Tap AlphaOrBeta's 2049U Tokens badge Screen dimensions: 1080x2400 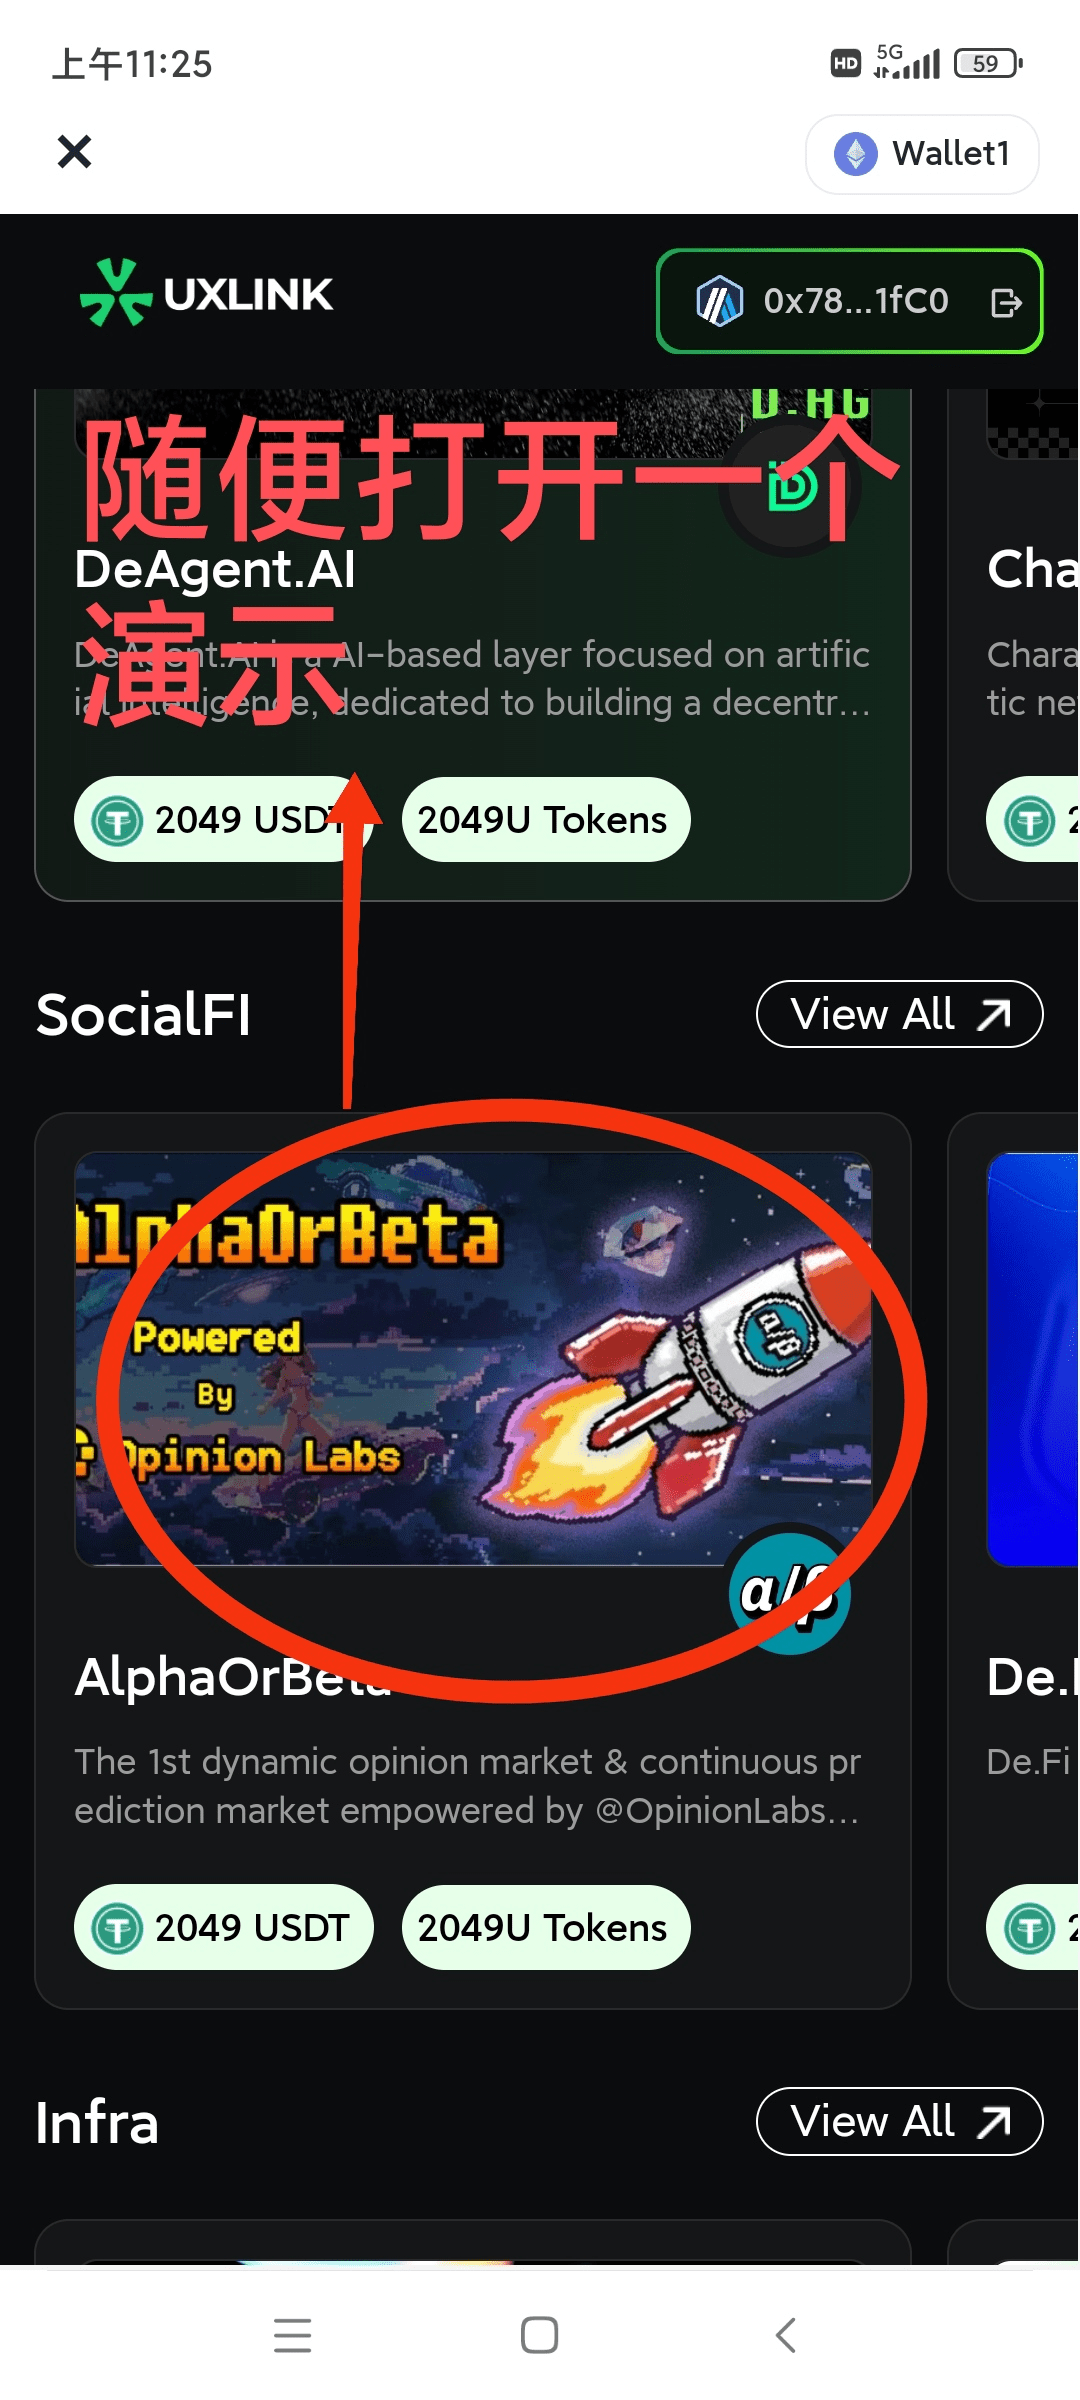coord(546,1927)
